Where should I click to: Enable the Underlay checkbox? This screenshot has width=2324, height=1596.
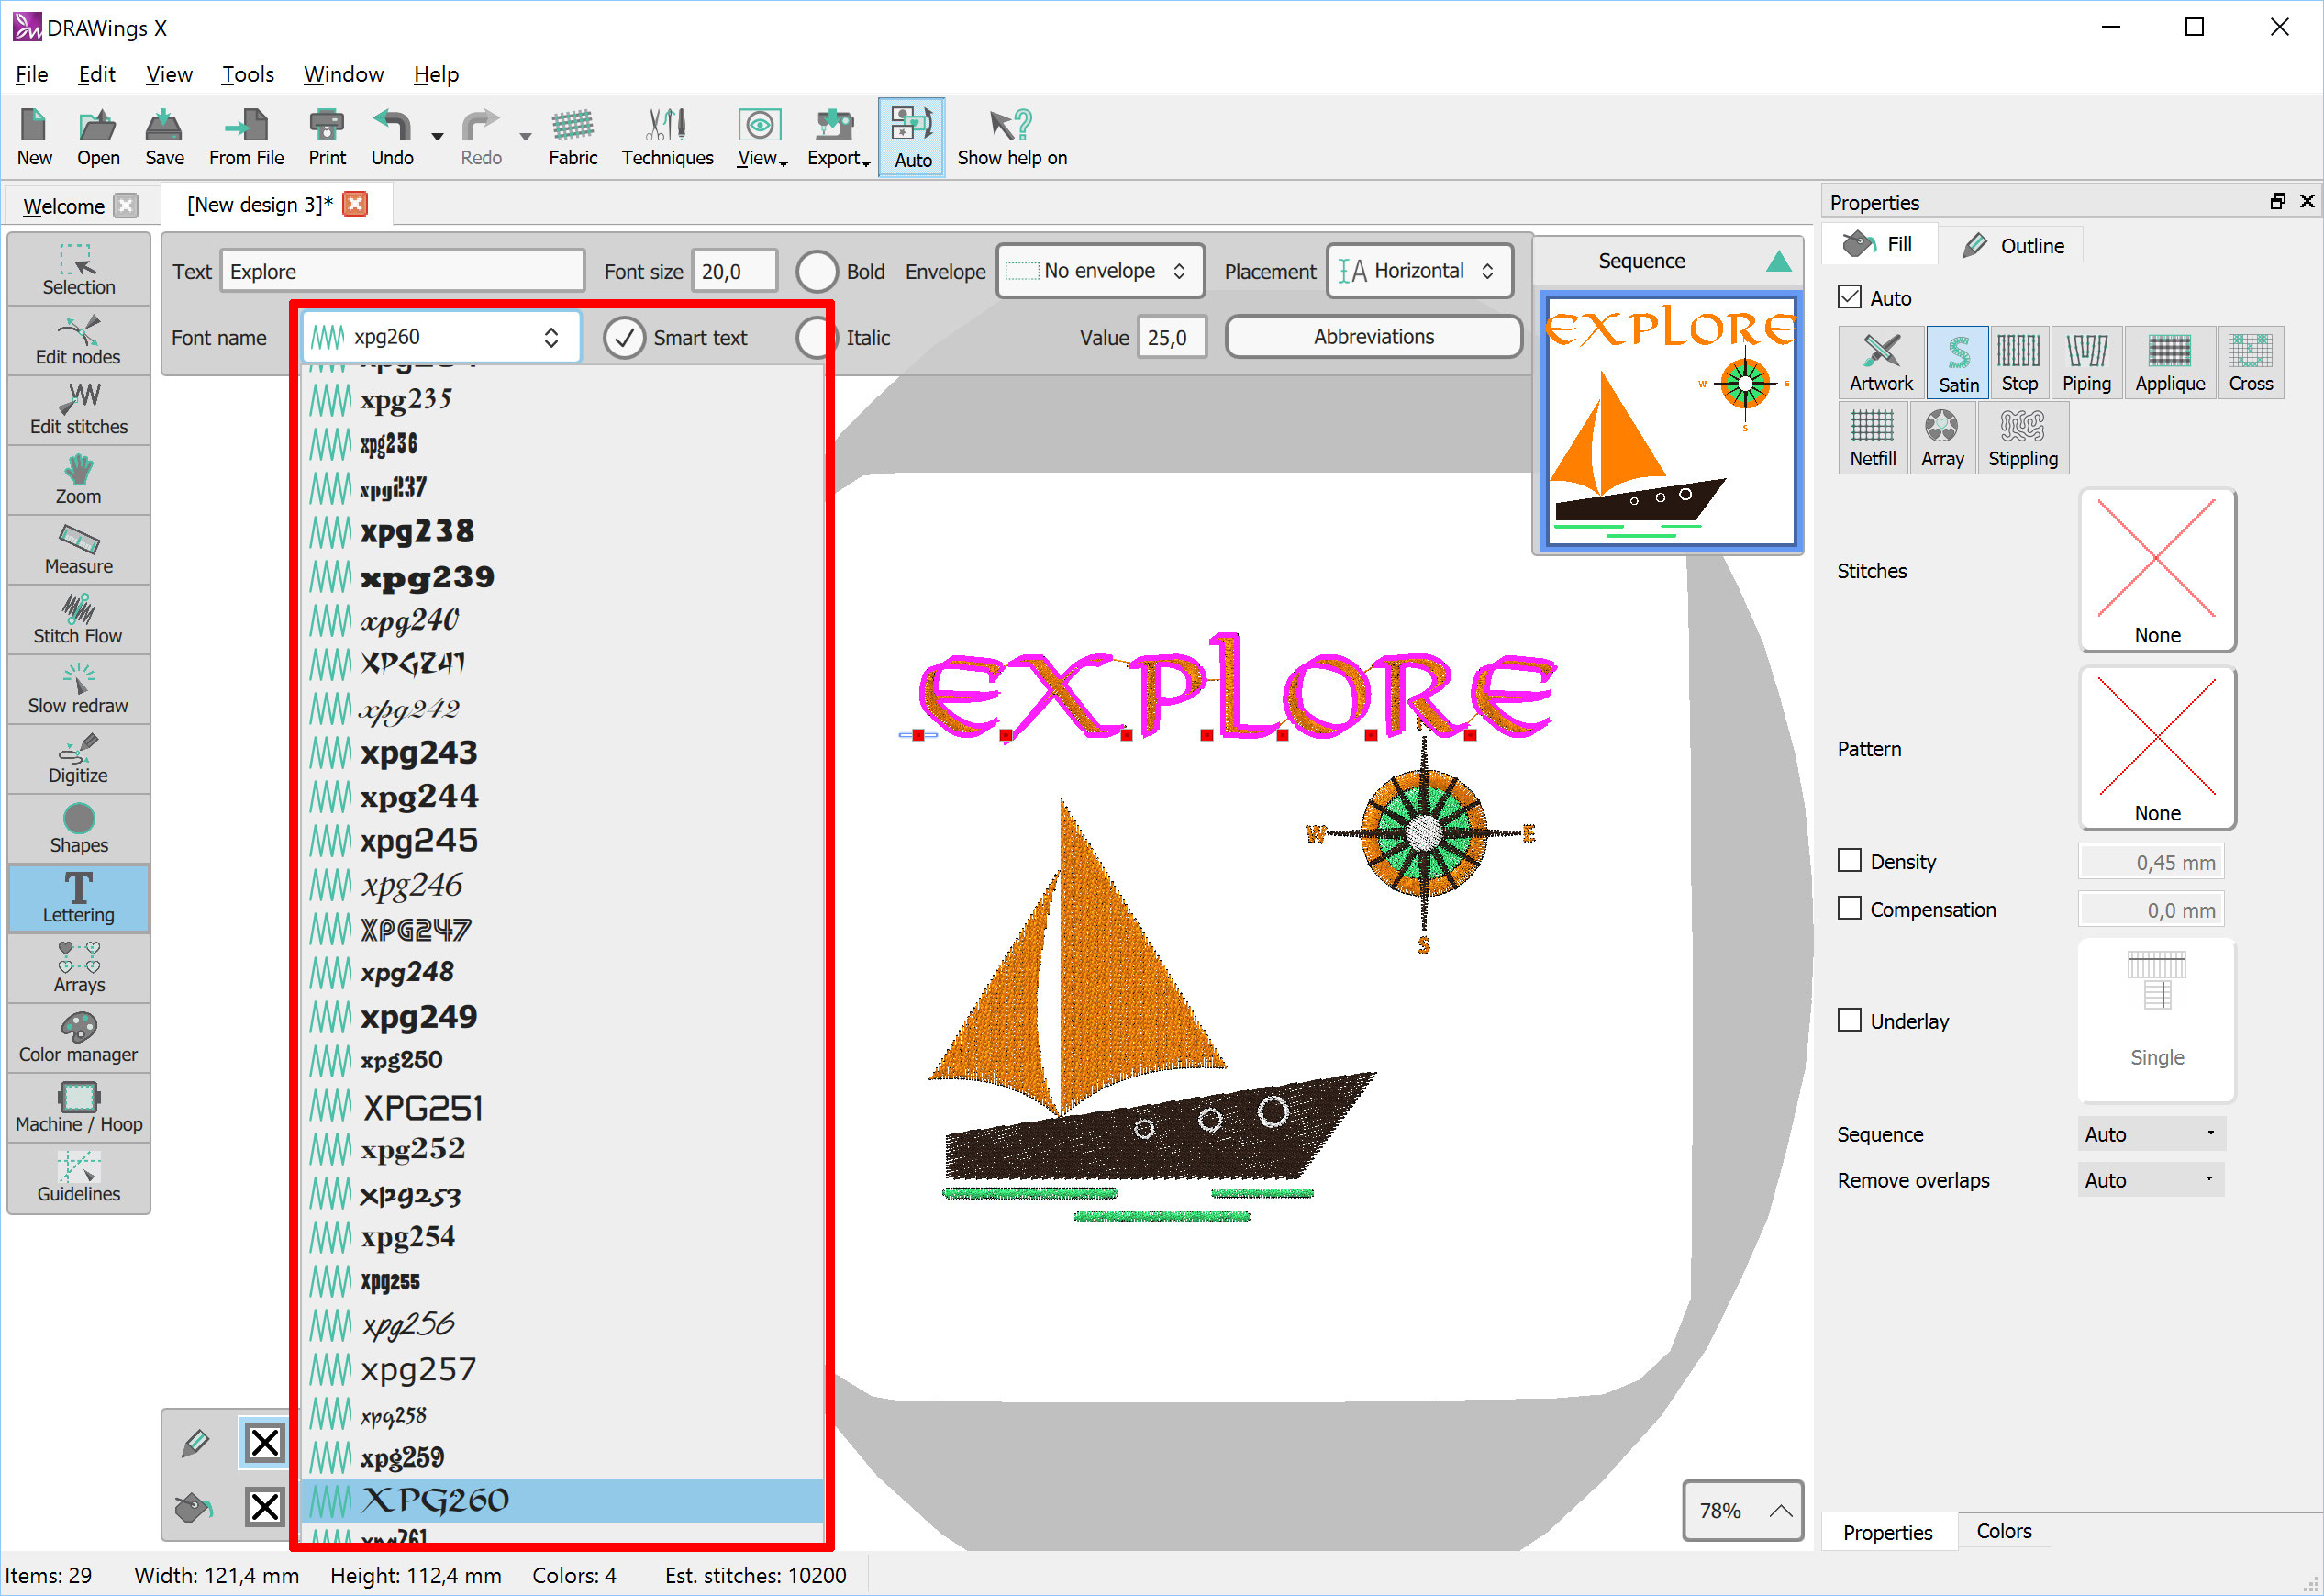[x=1849, y=1020]
